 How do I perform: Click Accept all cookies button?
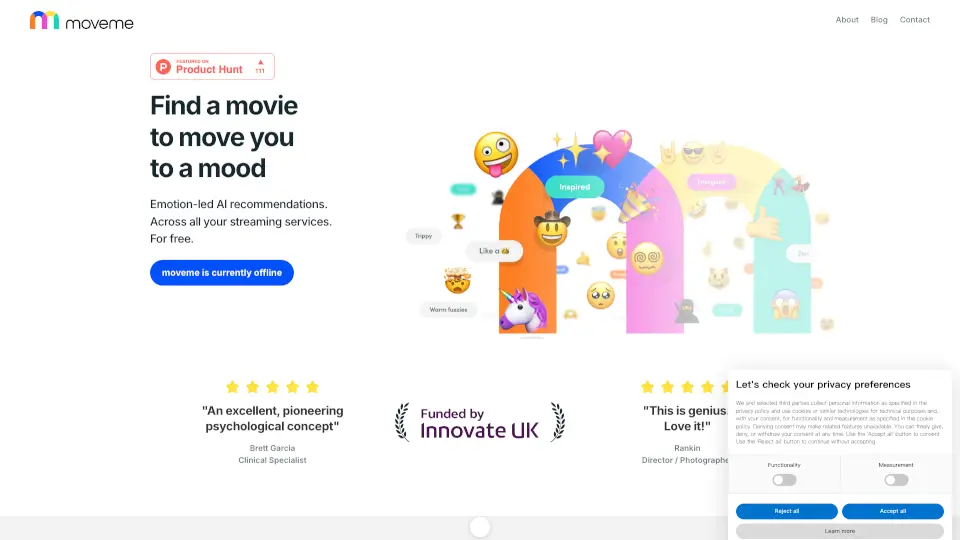coord(893,511)
